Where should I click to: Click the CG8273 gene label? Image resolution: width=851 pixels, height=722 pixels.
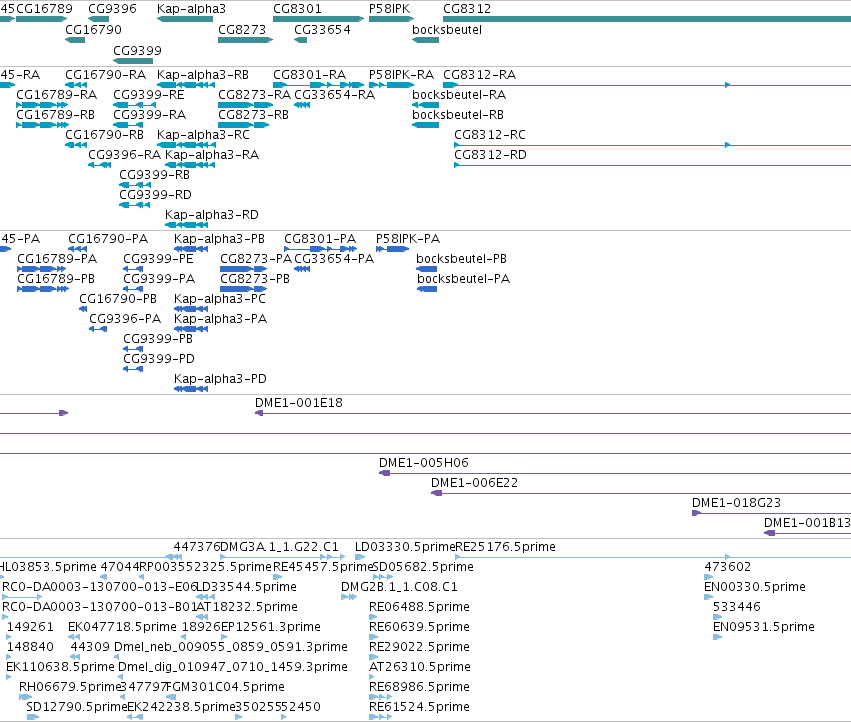click(x=242, y=29)
